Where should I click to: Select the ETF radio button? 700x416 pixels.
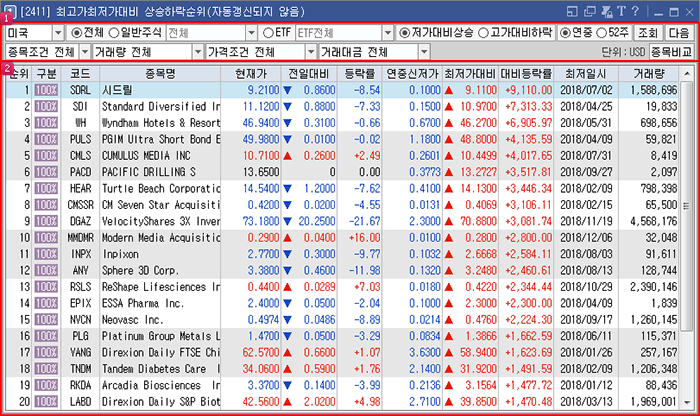pos(268,33)
